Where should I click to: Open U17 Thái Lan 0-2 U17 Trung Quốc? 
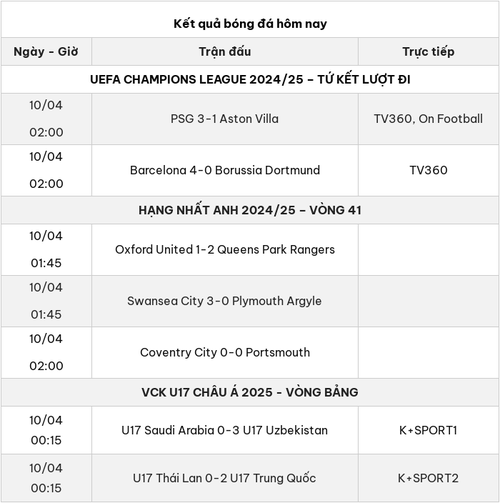click(x=224, y=478)
